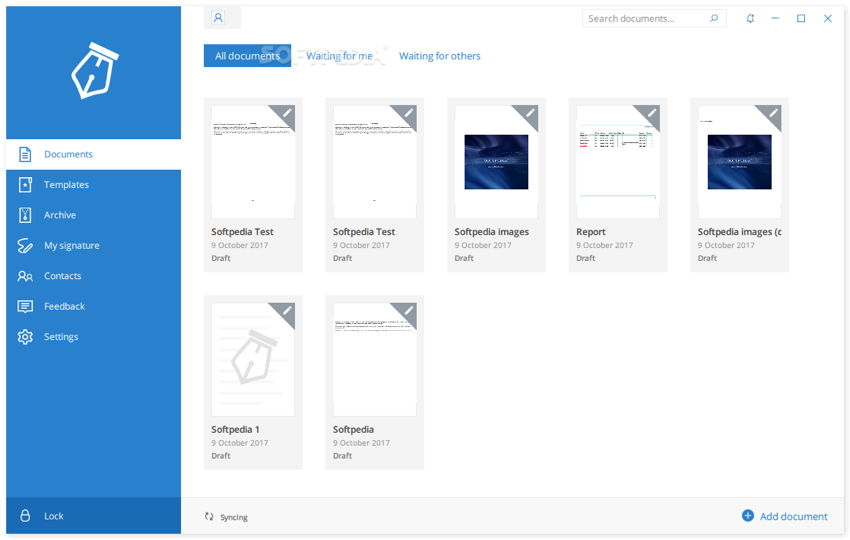Viewport: 850px width, 540px height.
Task: Click the search magnifier icon
Action: tap(714, 18)
